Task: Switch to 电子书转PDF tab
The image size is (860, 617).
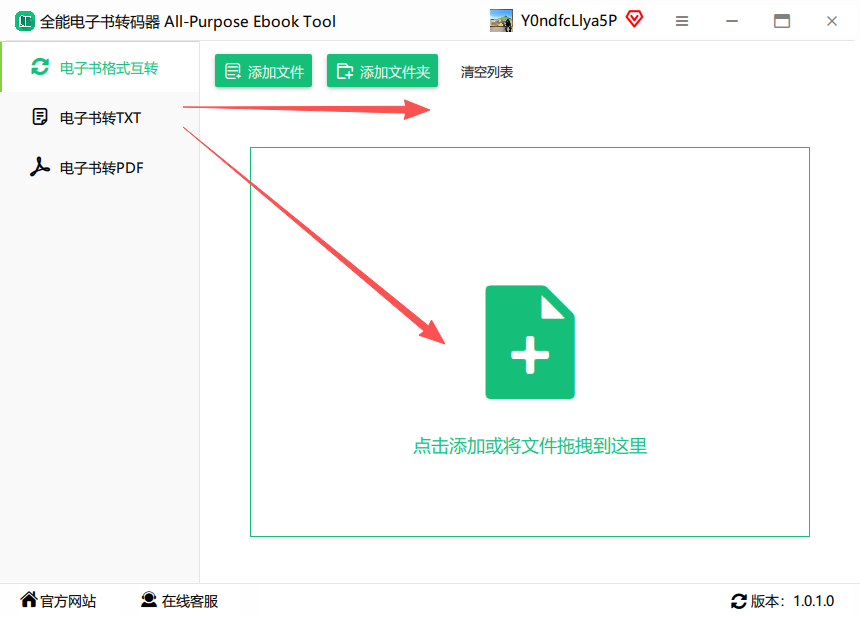Action: [100, 167]
